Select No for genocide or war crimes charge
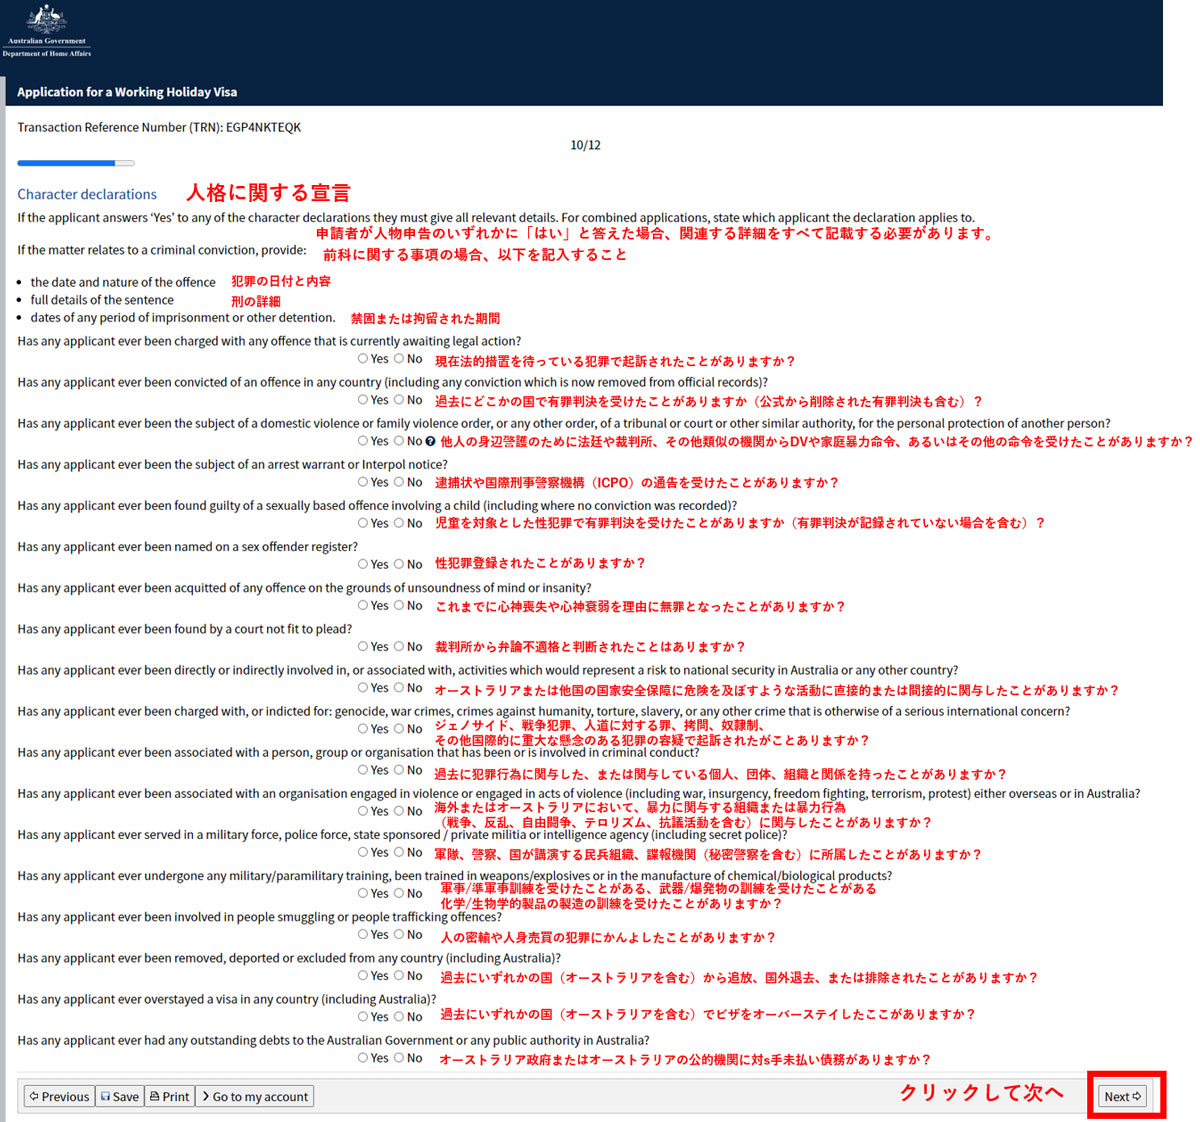 (x=399, y=729)
